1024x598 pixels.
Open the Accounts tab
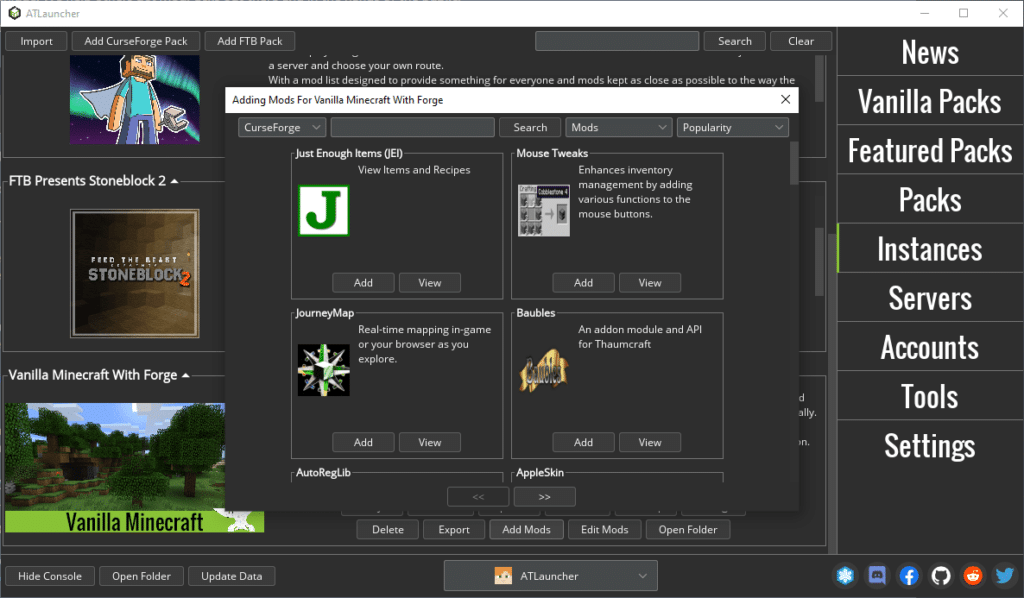(929, 346)
